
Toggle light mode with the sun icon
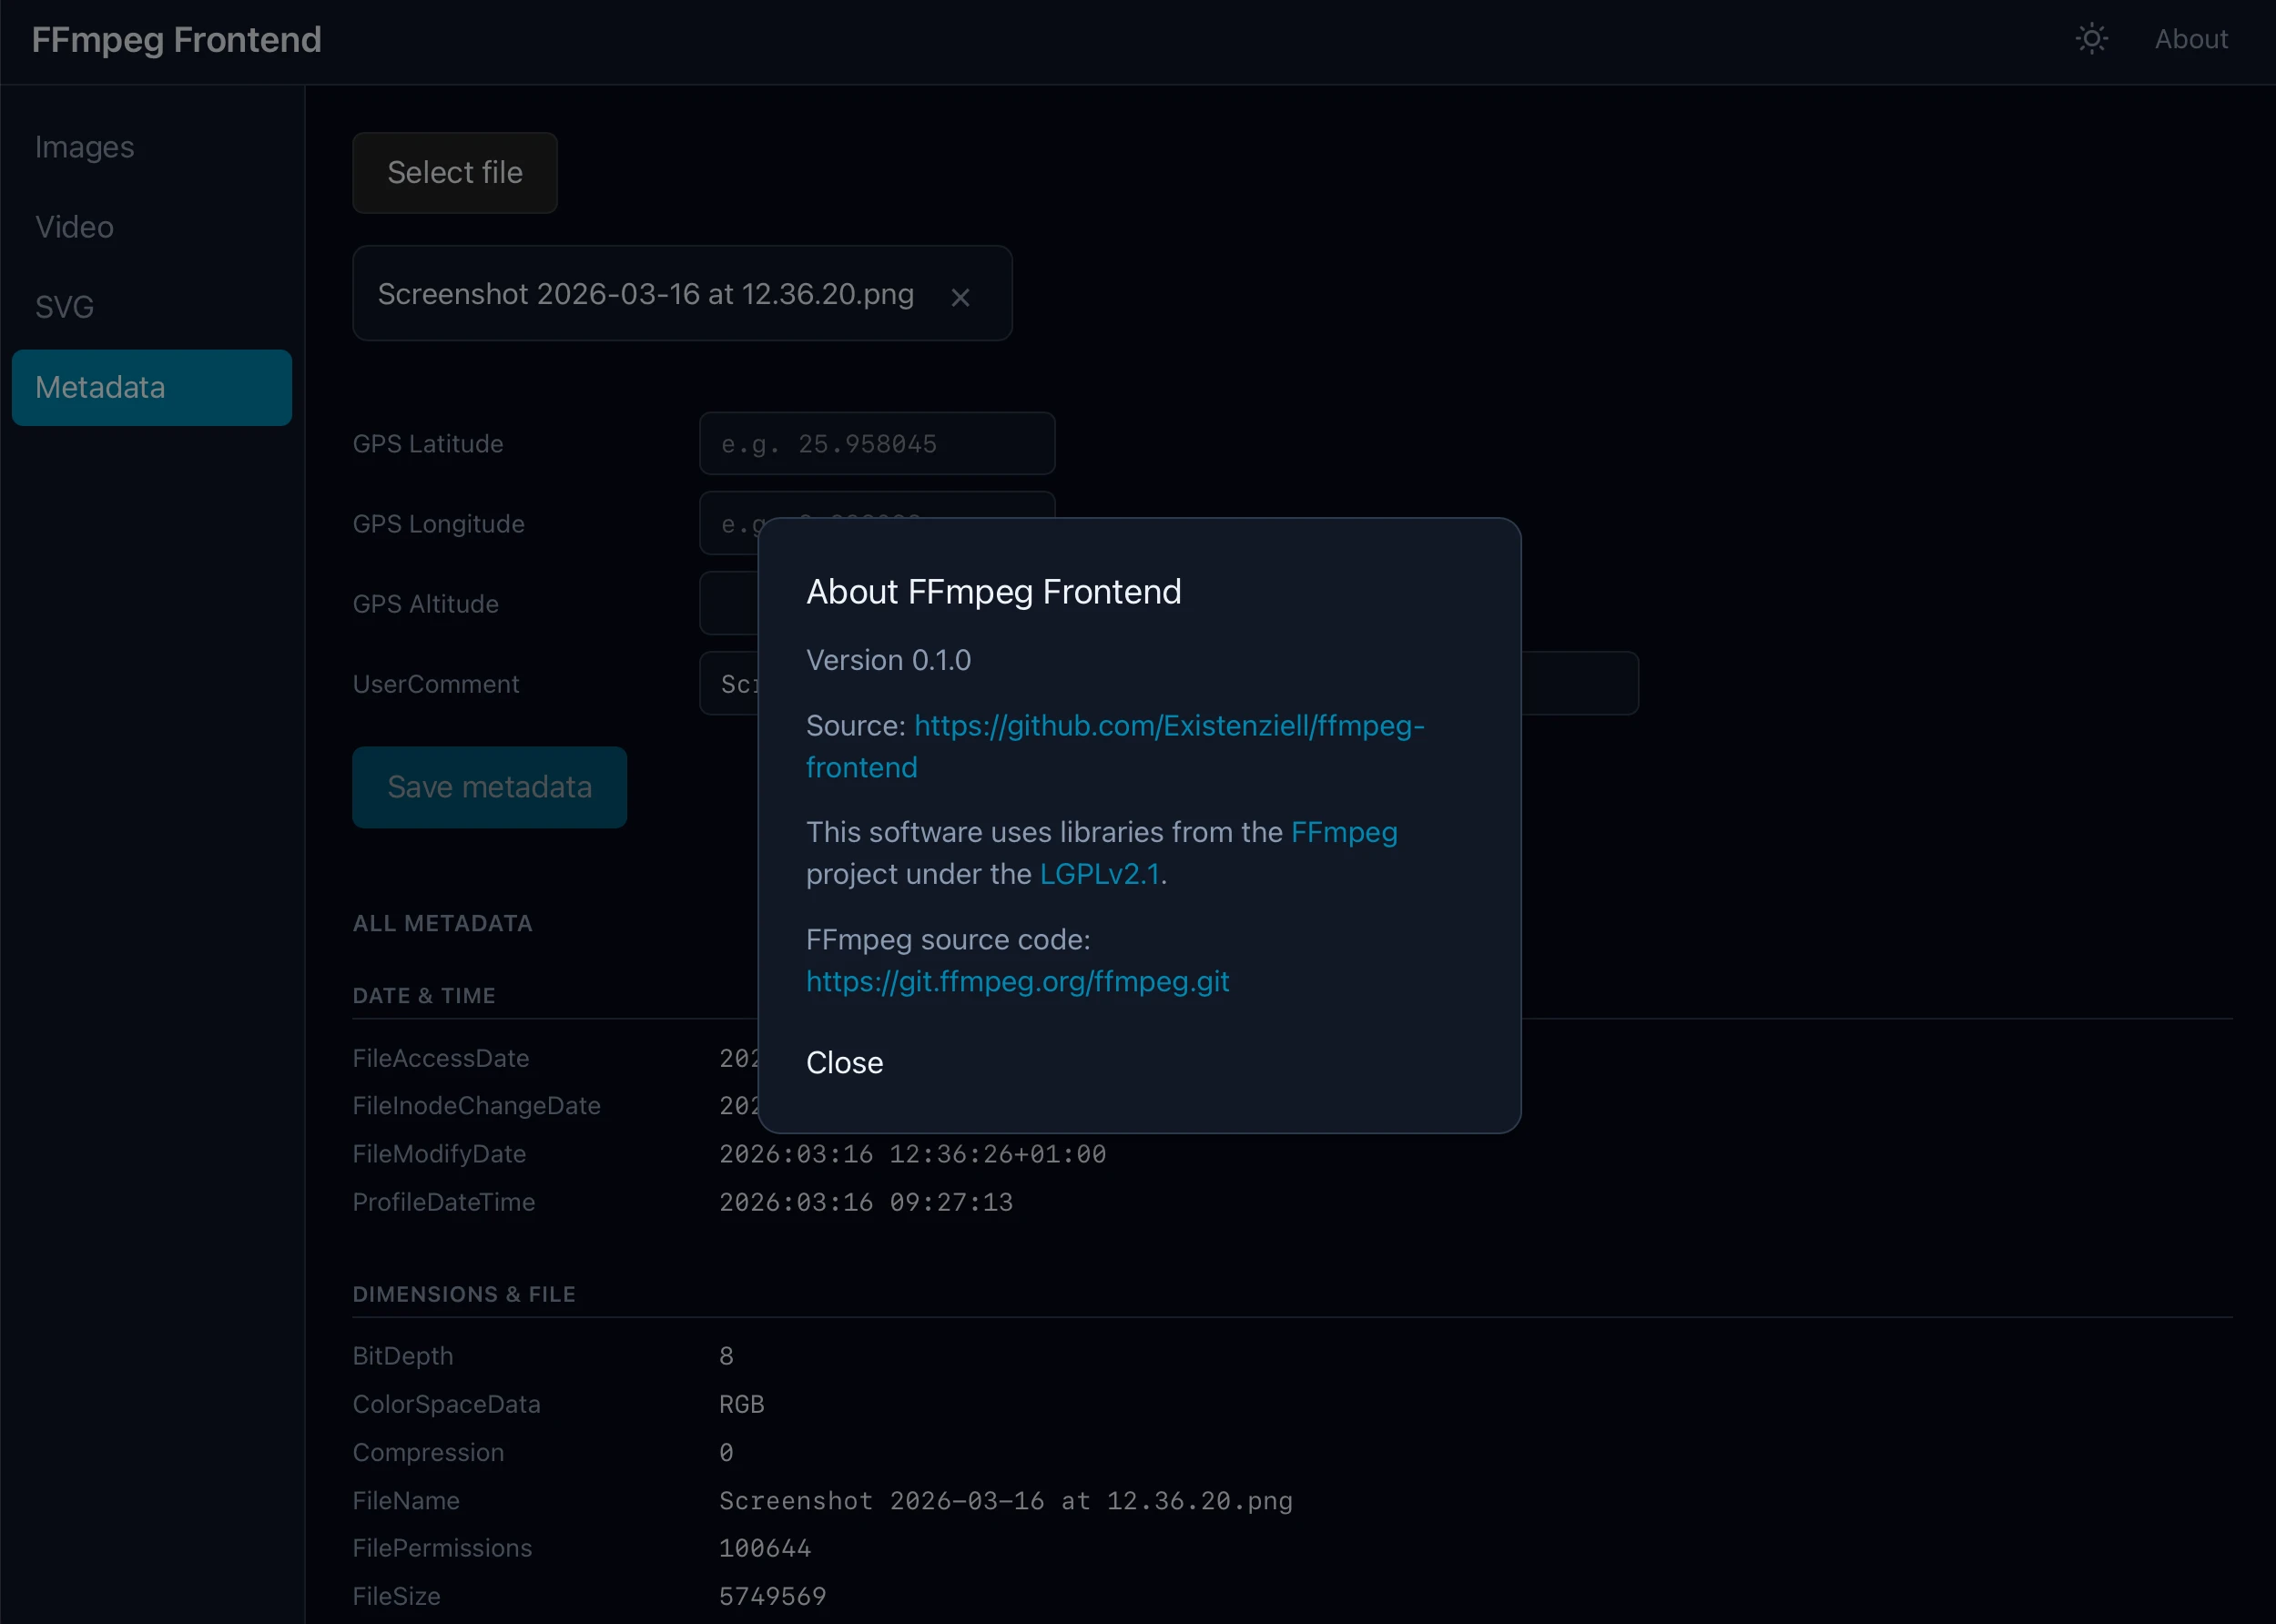point(2092,39)
